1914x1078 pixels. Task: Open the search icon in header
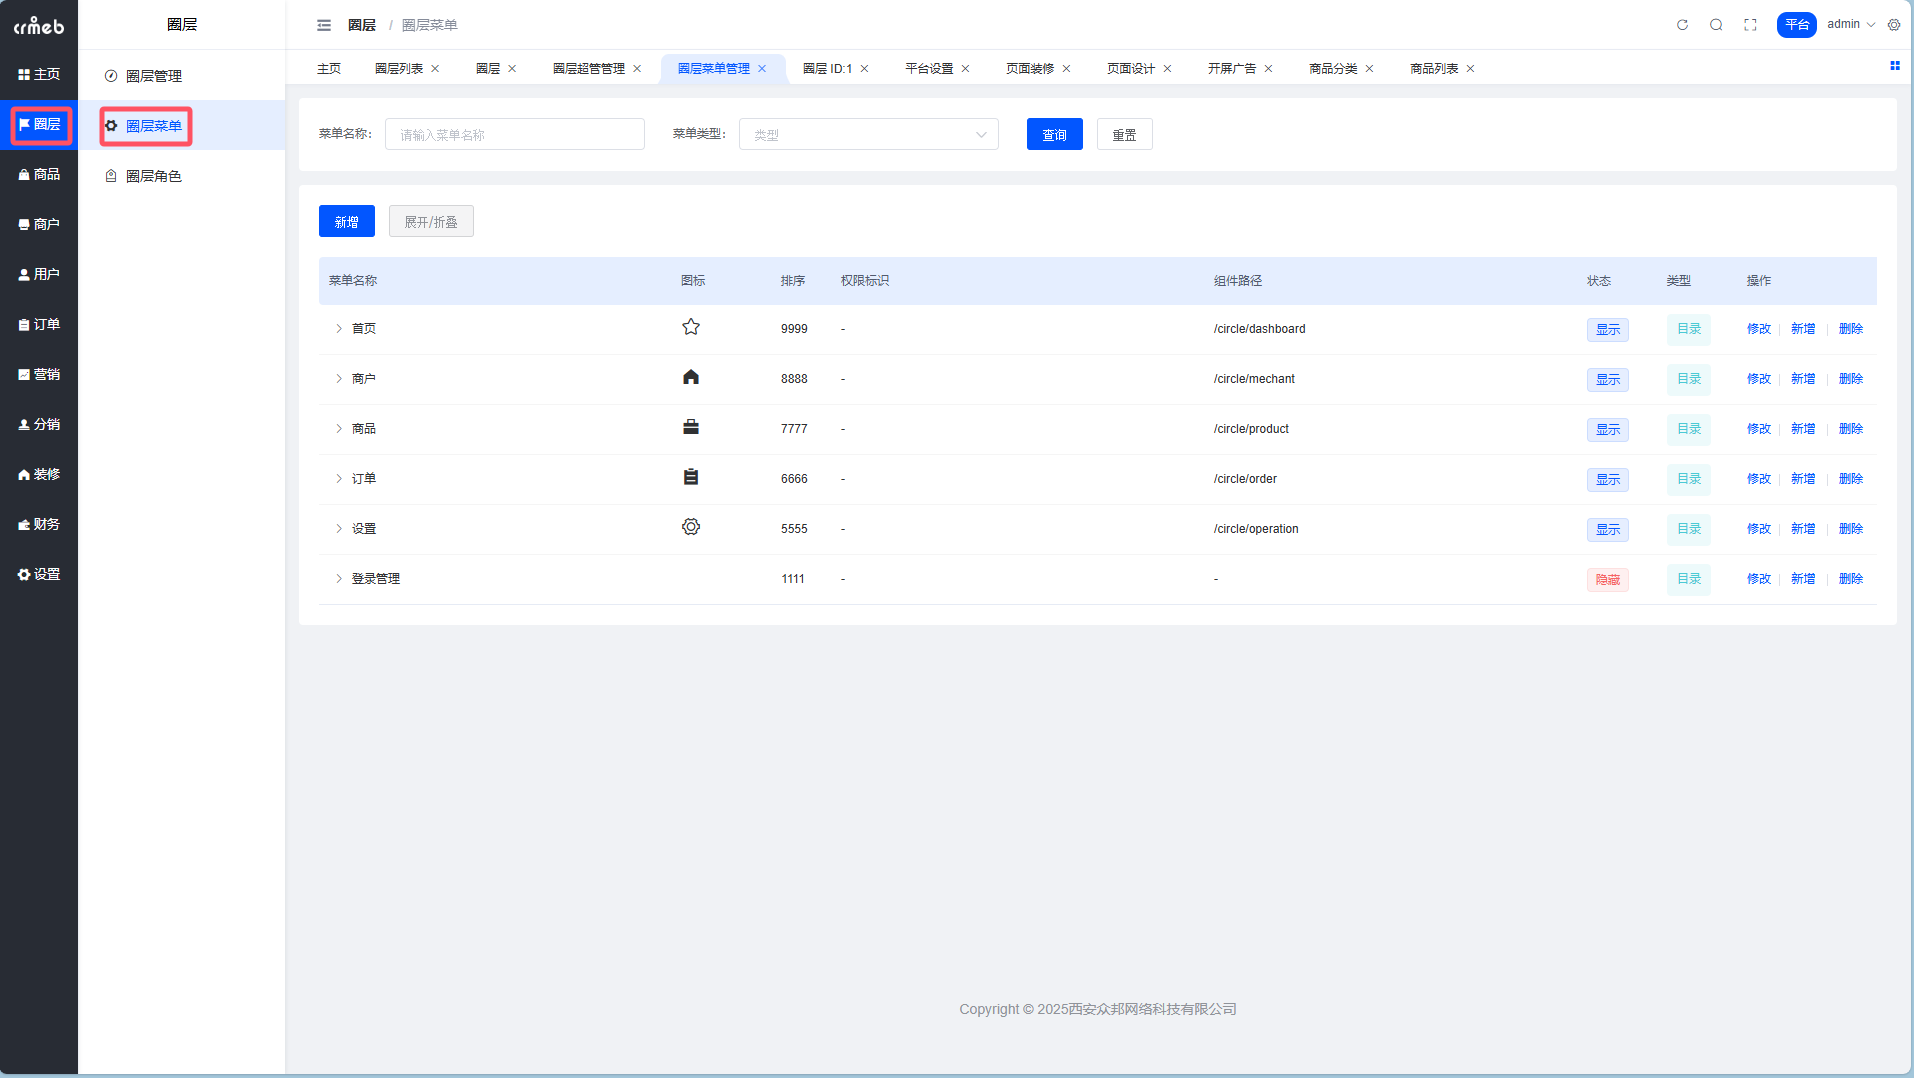[1716, 25]
